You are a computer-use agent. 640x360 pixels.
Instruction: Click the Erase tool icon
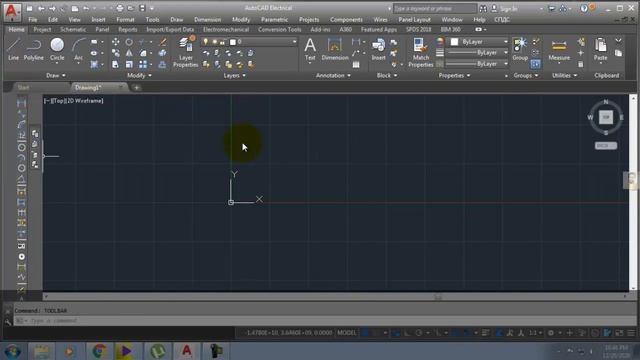click(x=162, y=42)
